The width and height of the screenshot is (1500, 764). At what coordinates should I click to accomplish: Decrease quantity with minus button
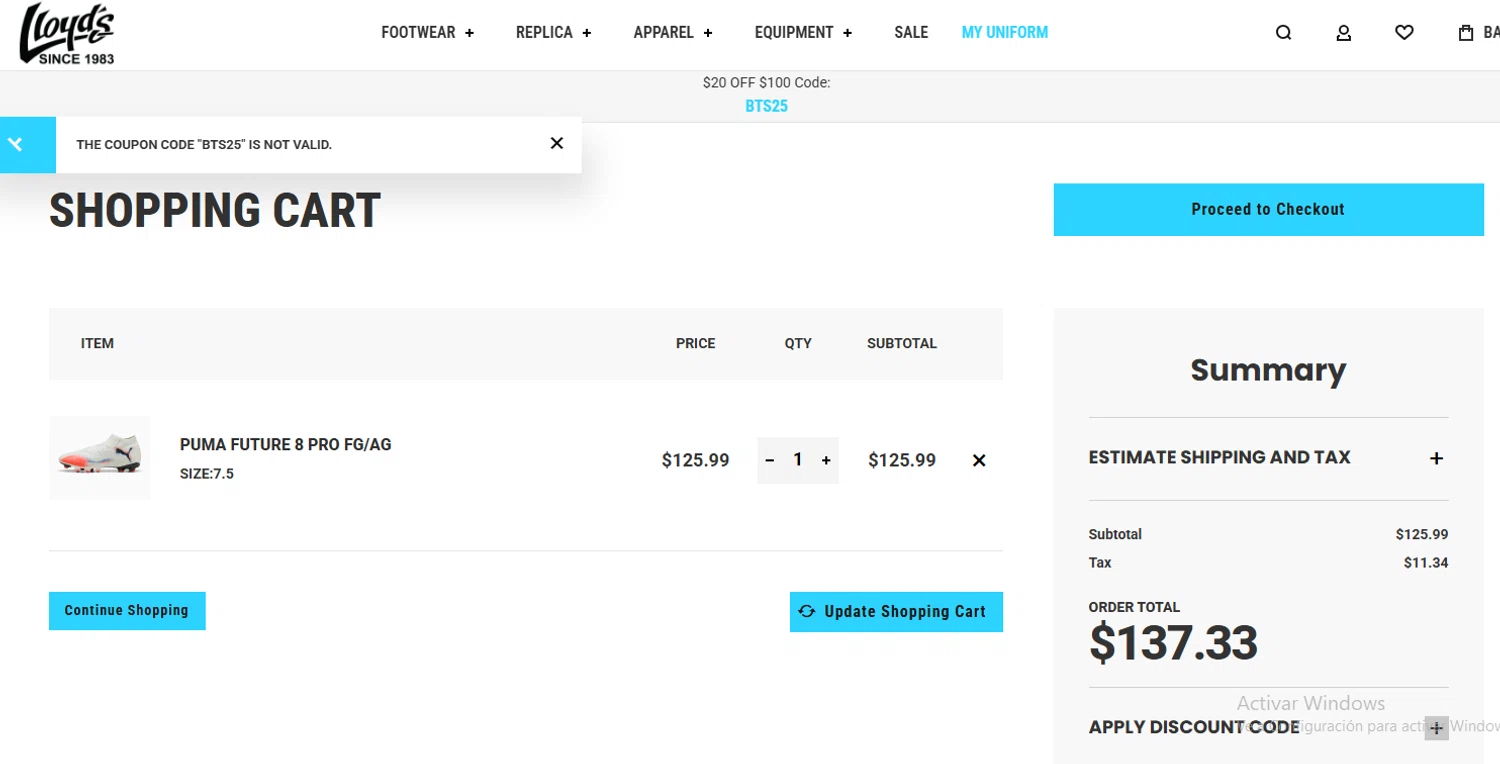[x=770, y=461]
